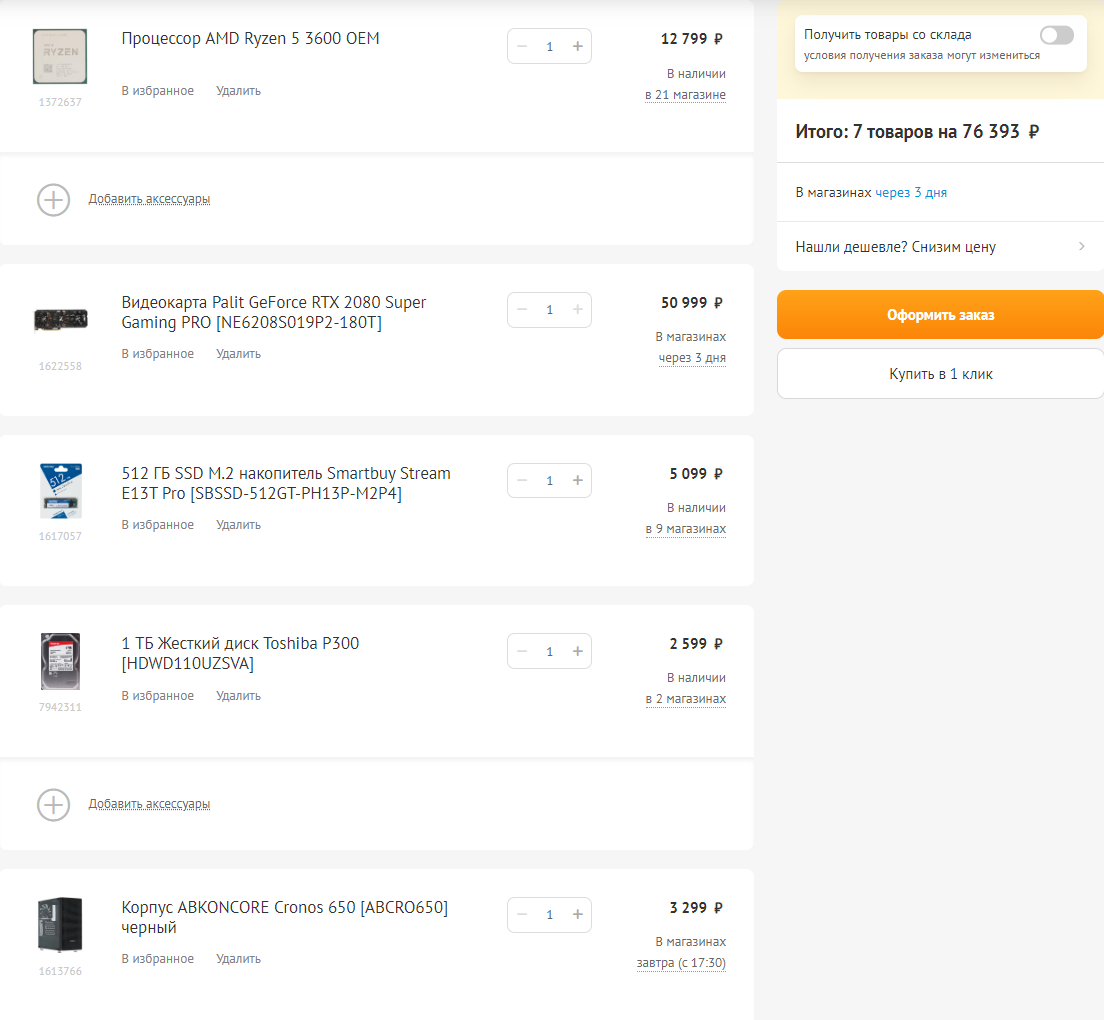Image resolution: width=1104 pixels, height=1020 pixels.
Task: Click the 'Купить в 1 клик' button
Action: click(x=940, y=374)
